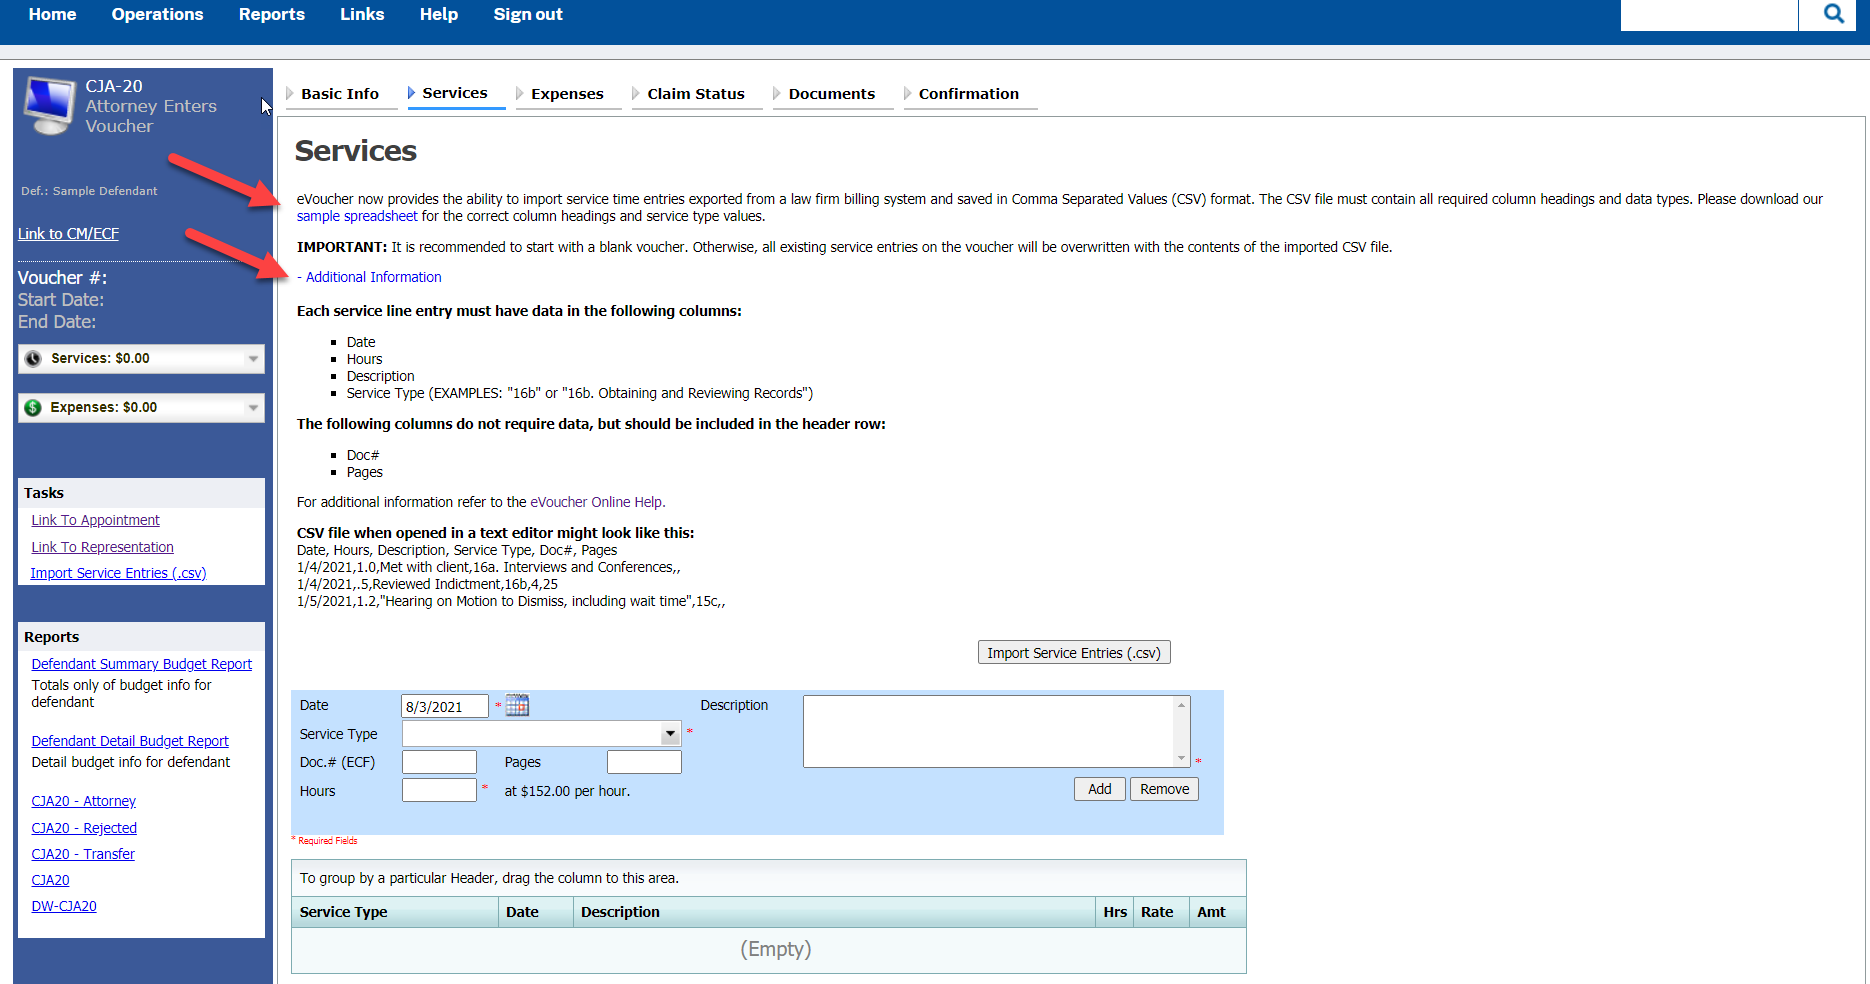Screen dimensions: 1870x984
Task: Click the clock icon on Services total bar
Action: pyautogui.click(x=32, y=357)
